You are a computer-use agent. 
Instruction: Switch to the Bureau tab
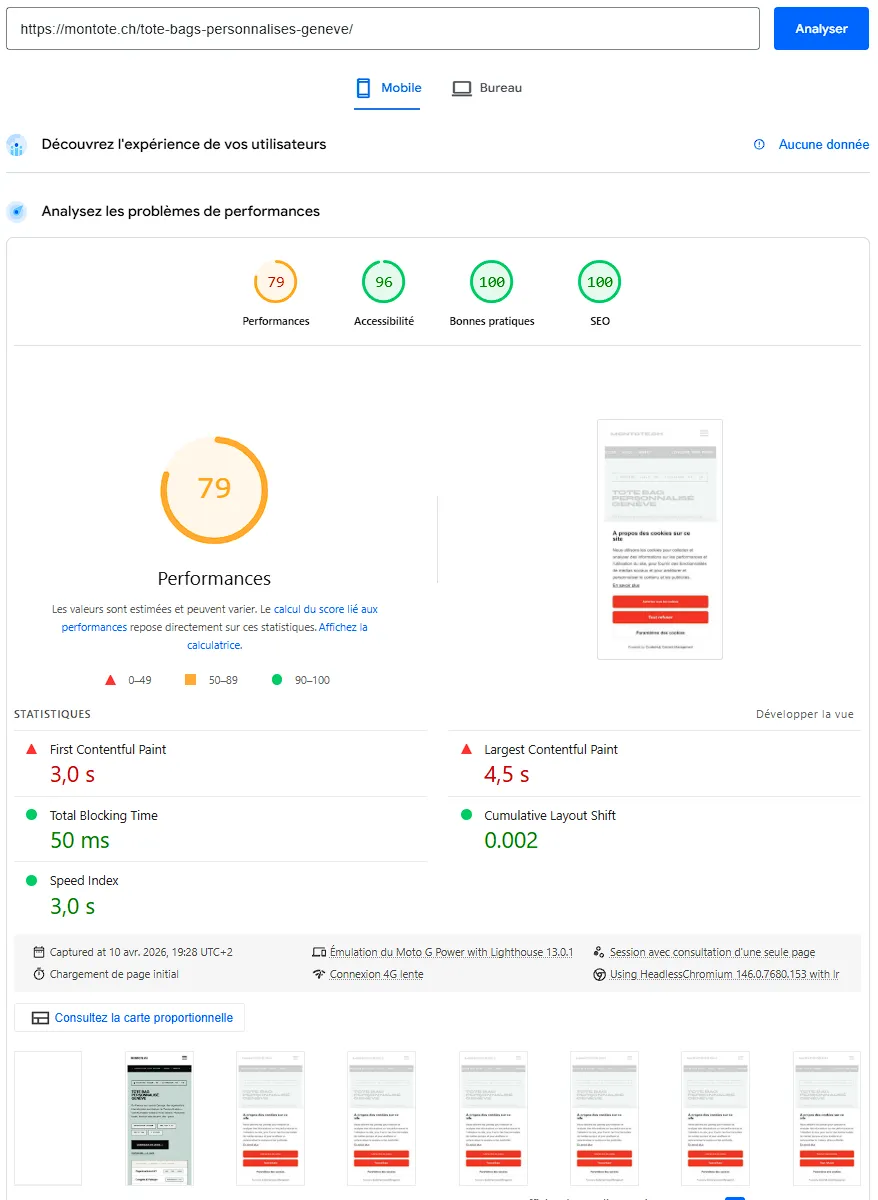tap(487, 88)
